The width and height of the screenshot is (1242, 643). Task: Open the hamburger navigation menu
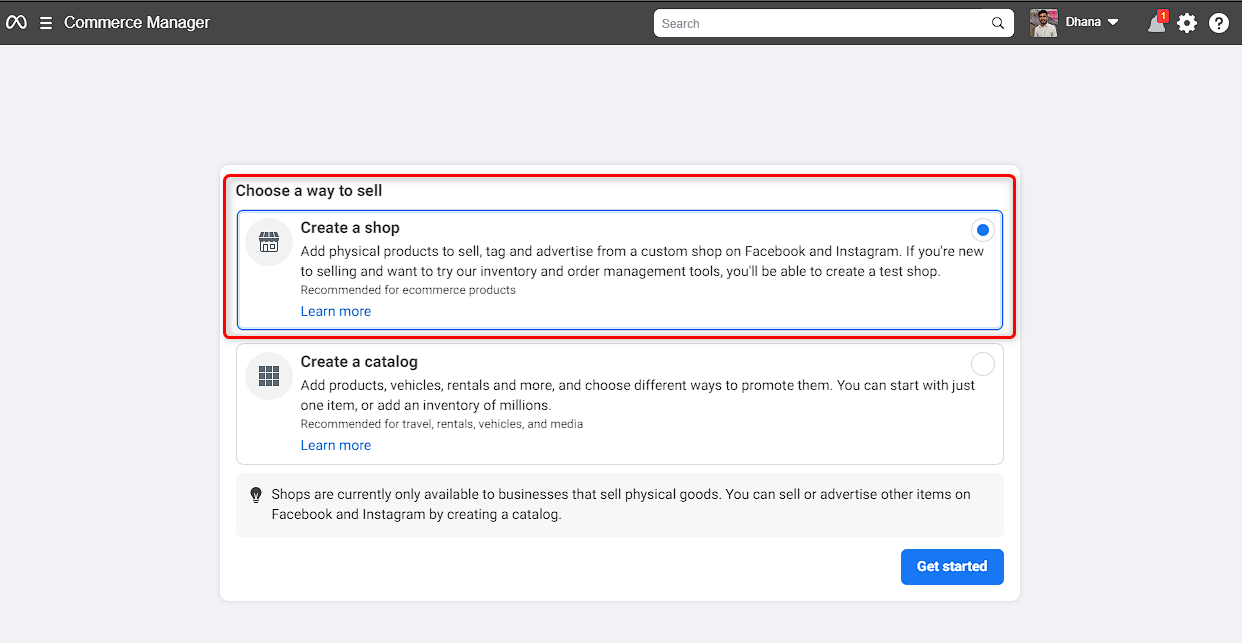[46, 23]
